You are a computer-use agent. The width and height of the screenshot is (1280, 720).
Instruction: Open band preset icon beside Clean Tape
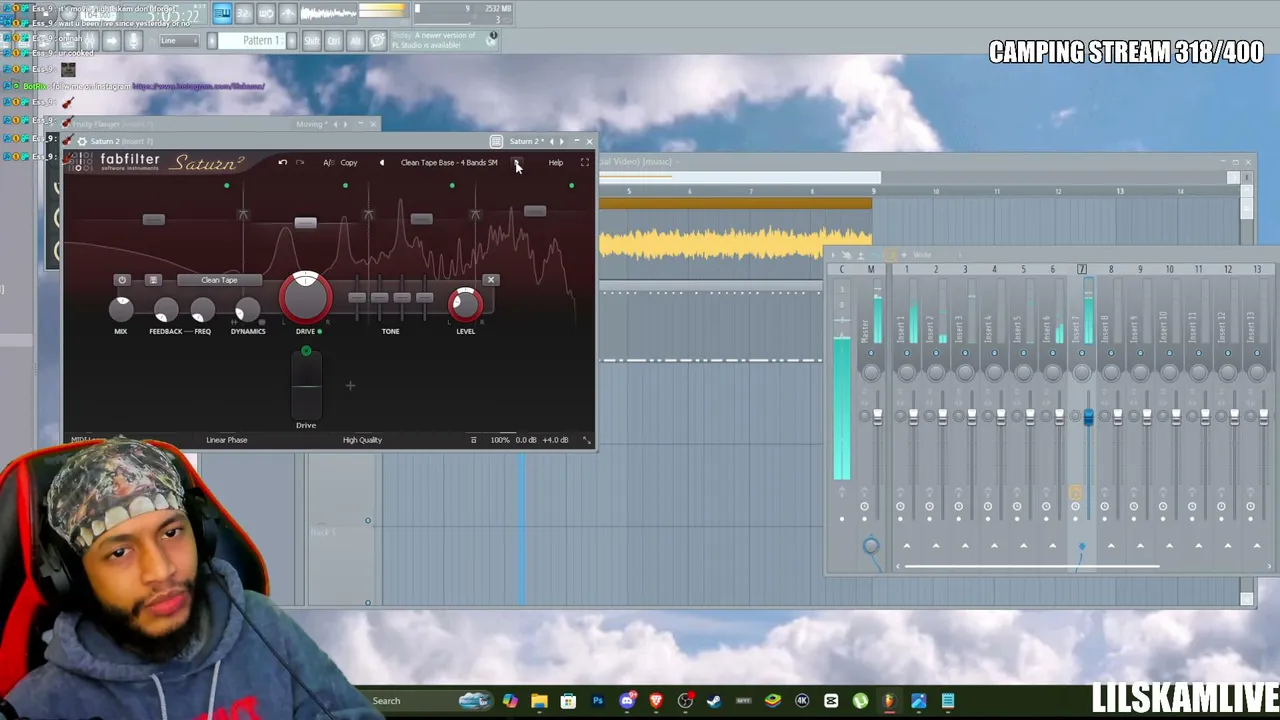tap(153, 280)
